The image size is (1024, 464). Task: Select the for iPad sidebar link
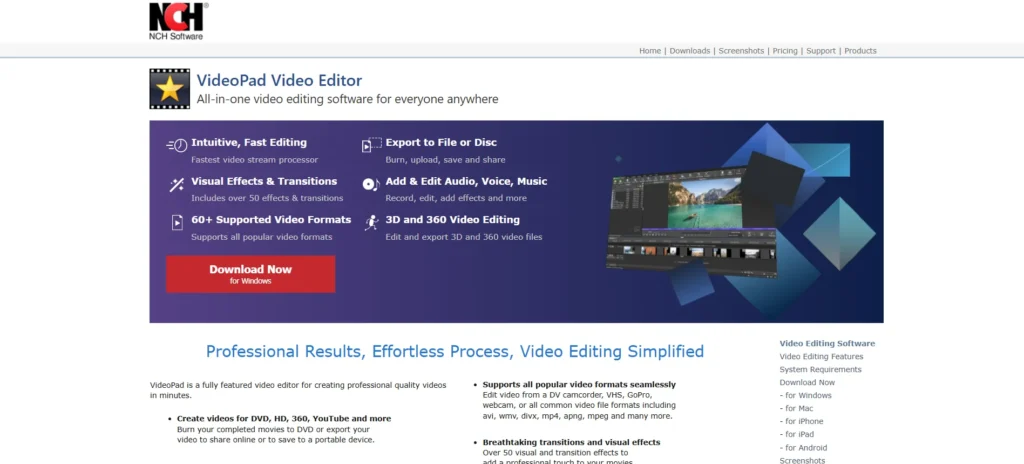click(797, 435)
